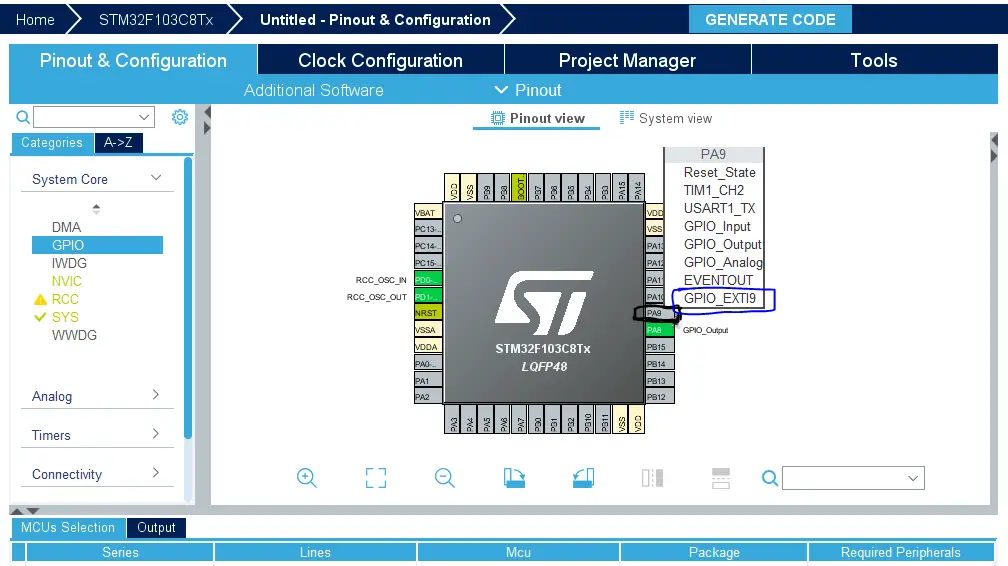Choose GPIO_EXTI9 from PA9 menu
Viewport: 1008px width, 566px height.
click(720, 298)
